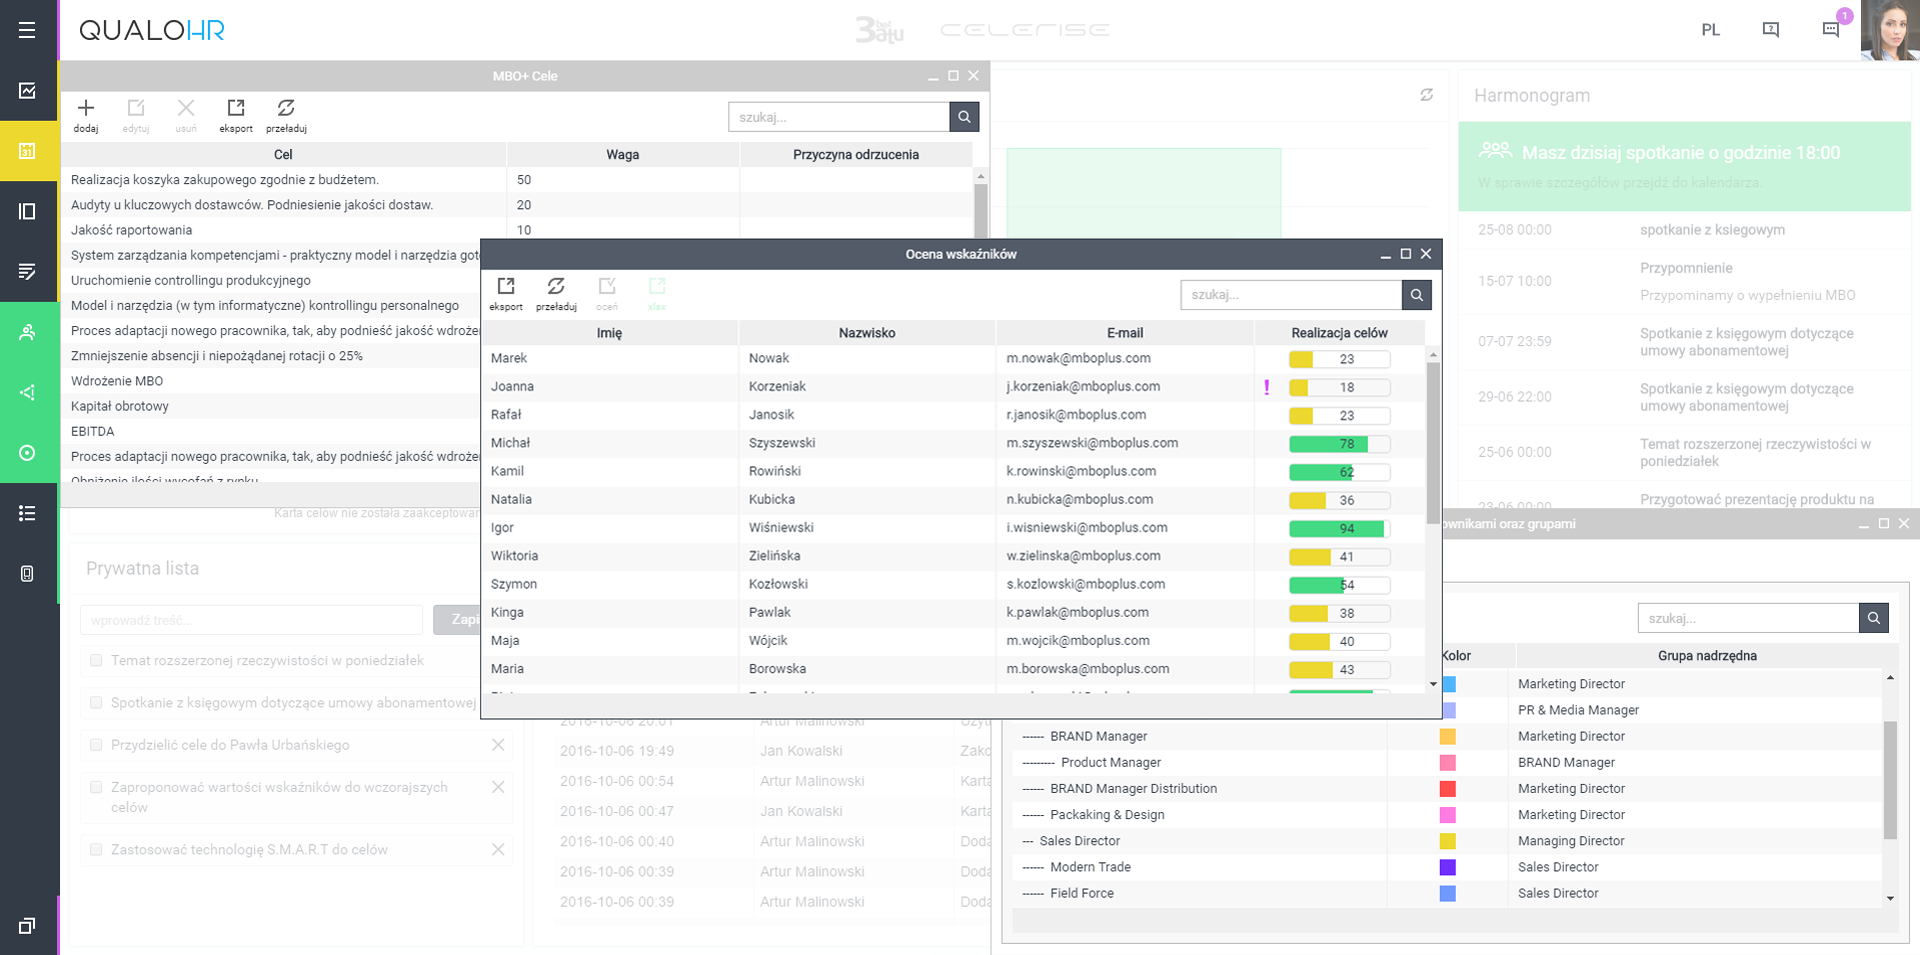
Task: Open the panel layout sidebar icon
Action: click(27, 211)
